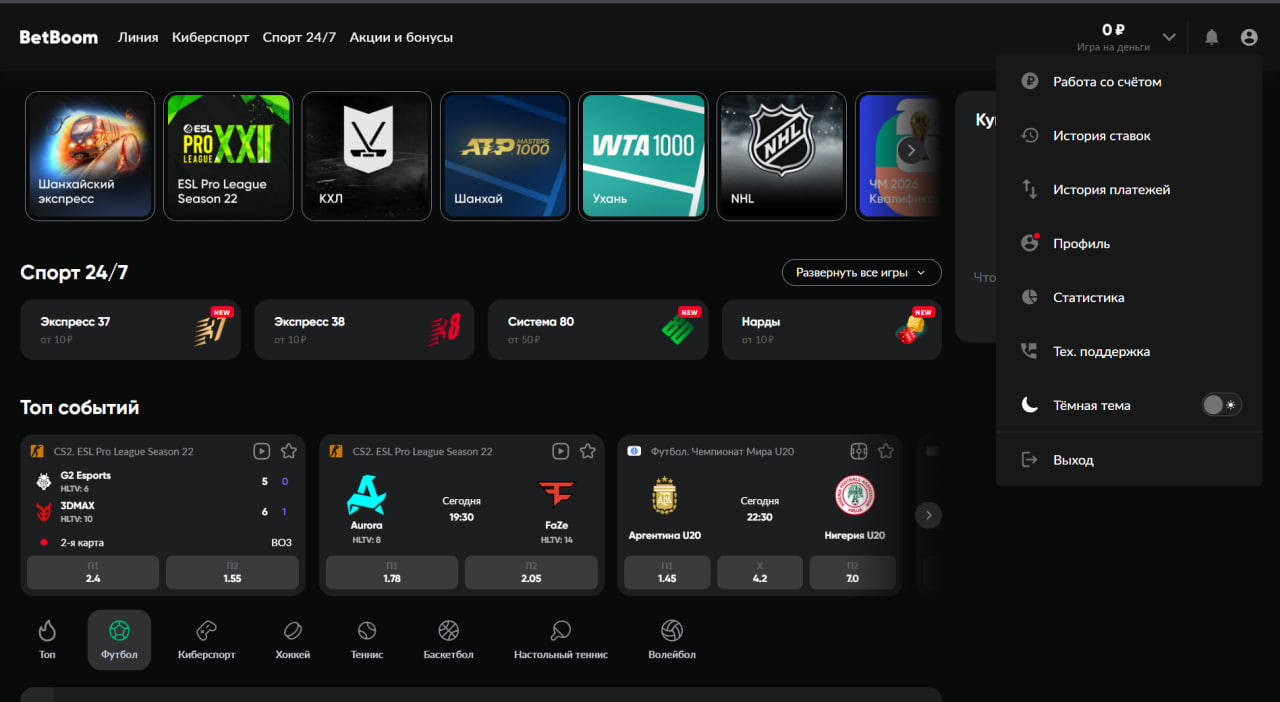Click the Топ событий heading
This screenshot has width=1280, height=702.
pyautogui.click(x=80, y=408)
